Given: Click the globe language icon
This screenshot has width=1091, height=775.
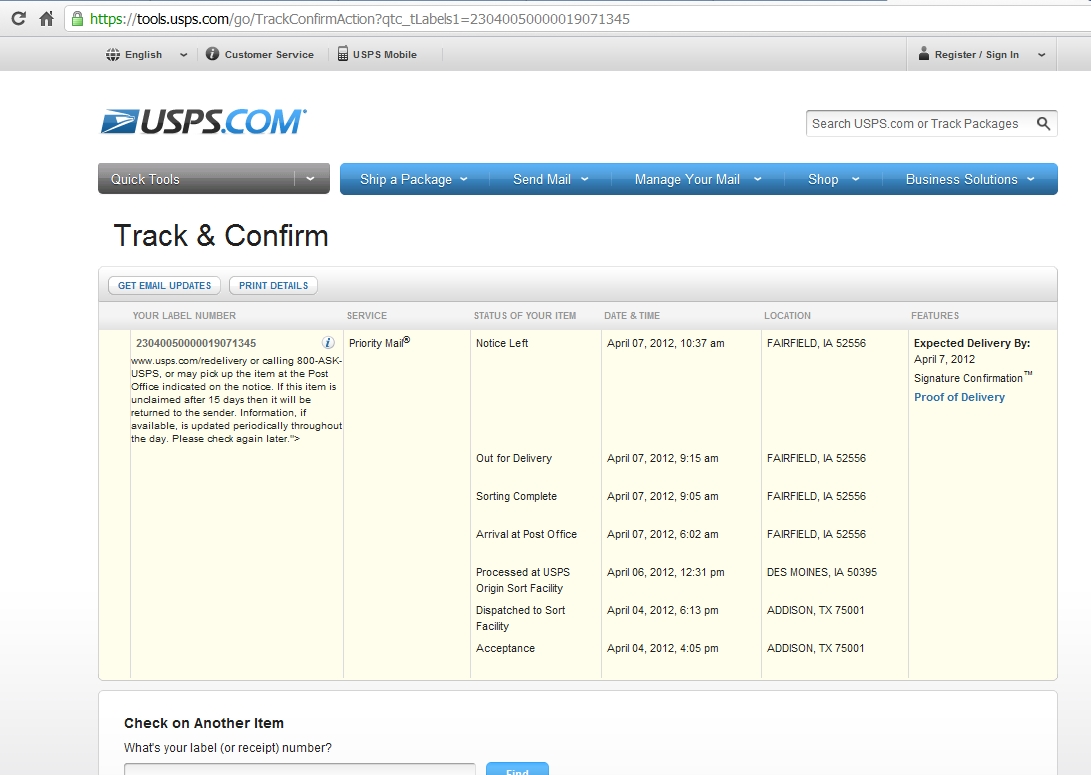Looking at the screenshot, I should point(113,54).
